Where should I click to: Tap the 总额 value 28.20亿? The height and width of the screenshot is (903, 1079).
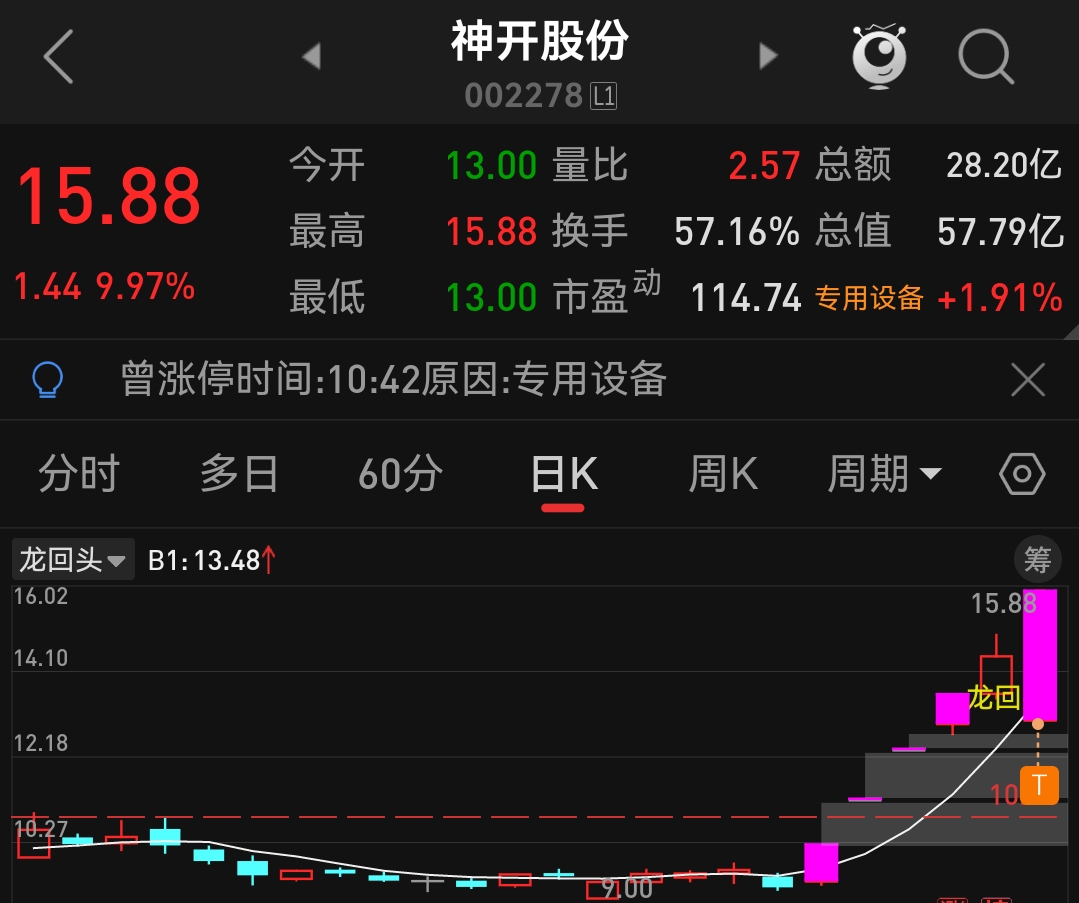(x=1003, y=165)
